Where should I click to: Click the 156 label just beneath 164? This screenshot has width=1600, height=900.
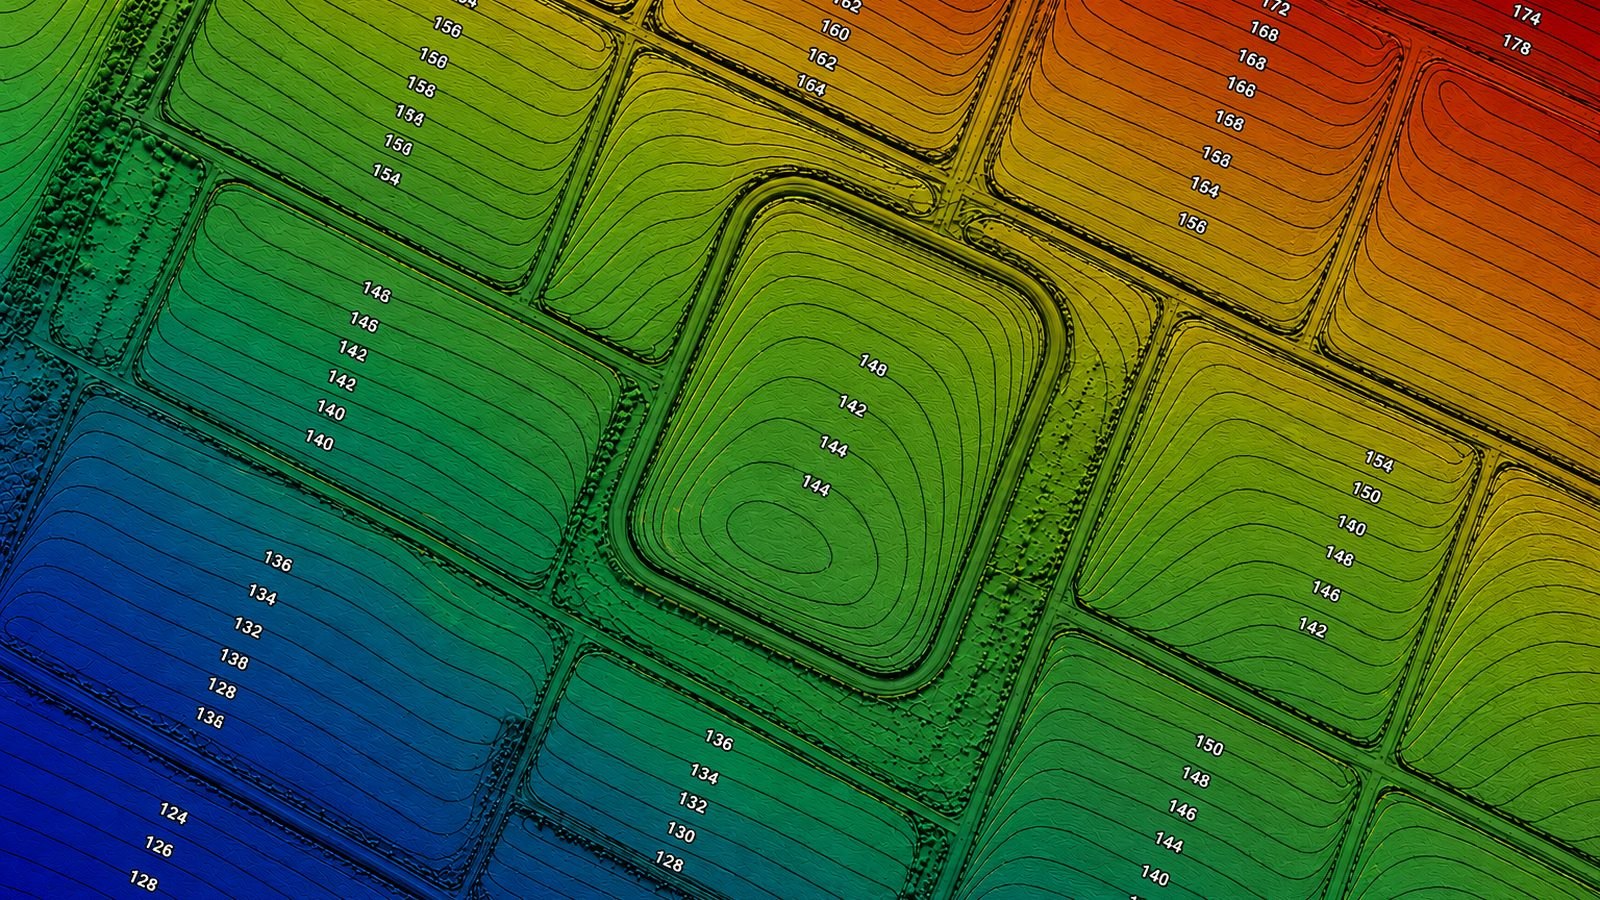tap(1192, 223)
